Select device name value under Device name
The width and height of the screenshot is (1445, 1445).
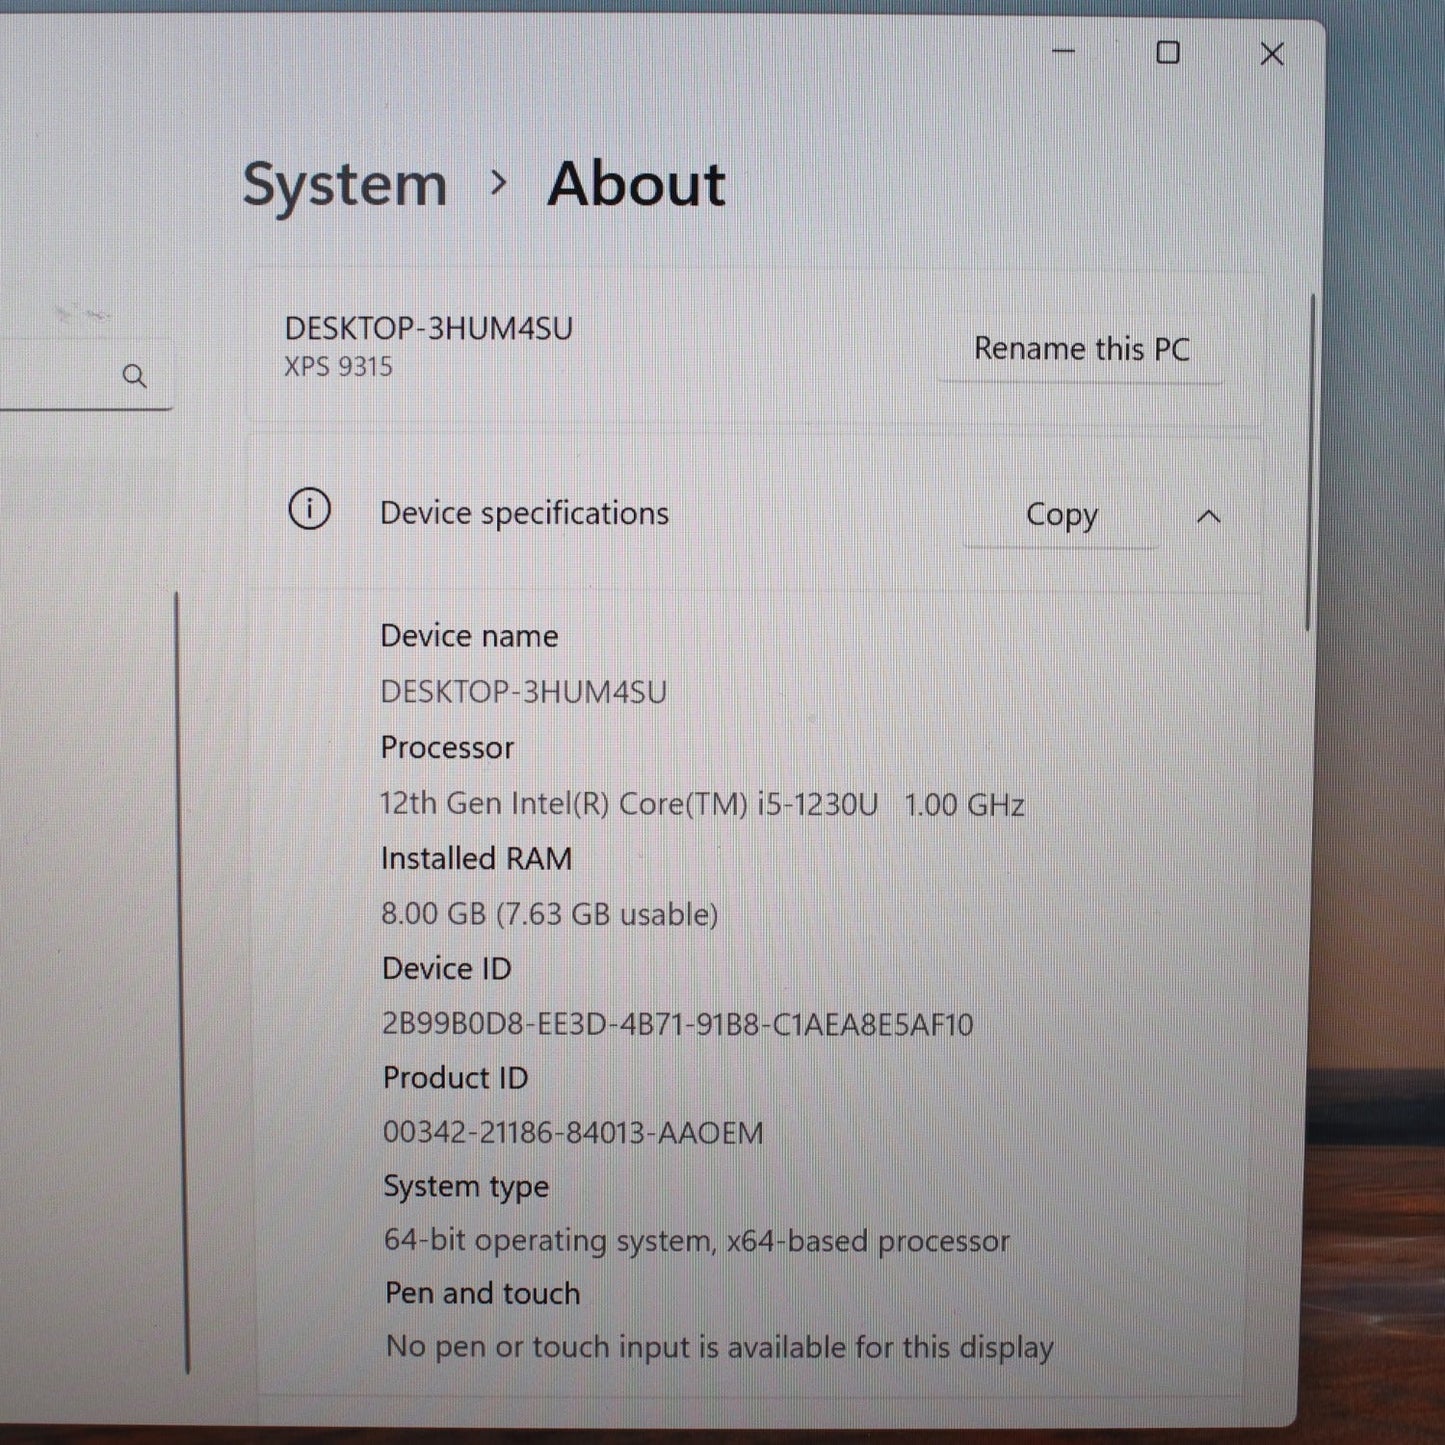(524, 692)
